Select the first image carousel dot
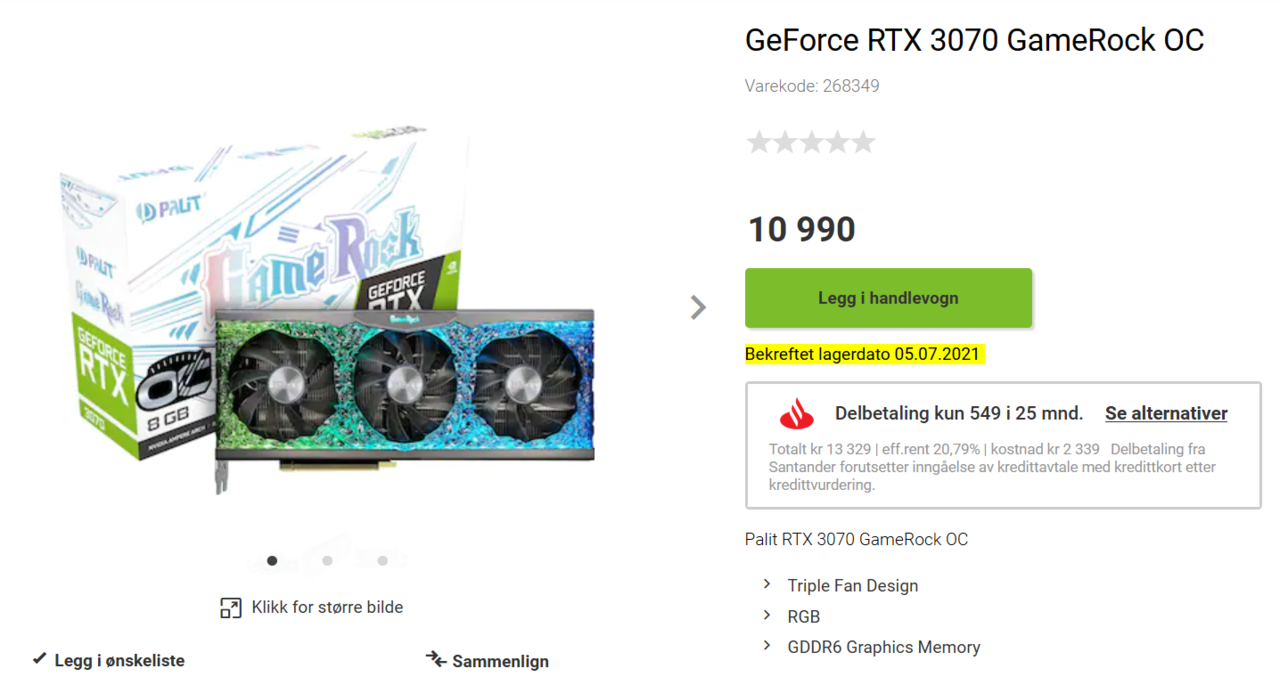 pyautogui.click(x=272, y=561)
